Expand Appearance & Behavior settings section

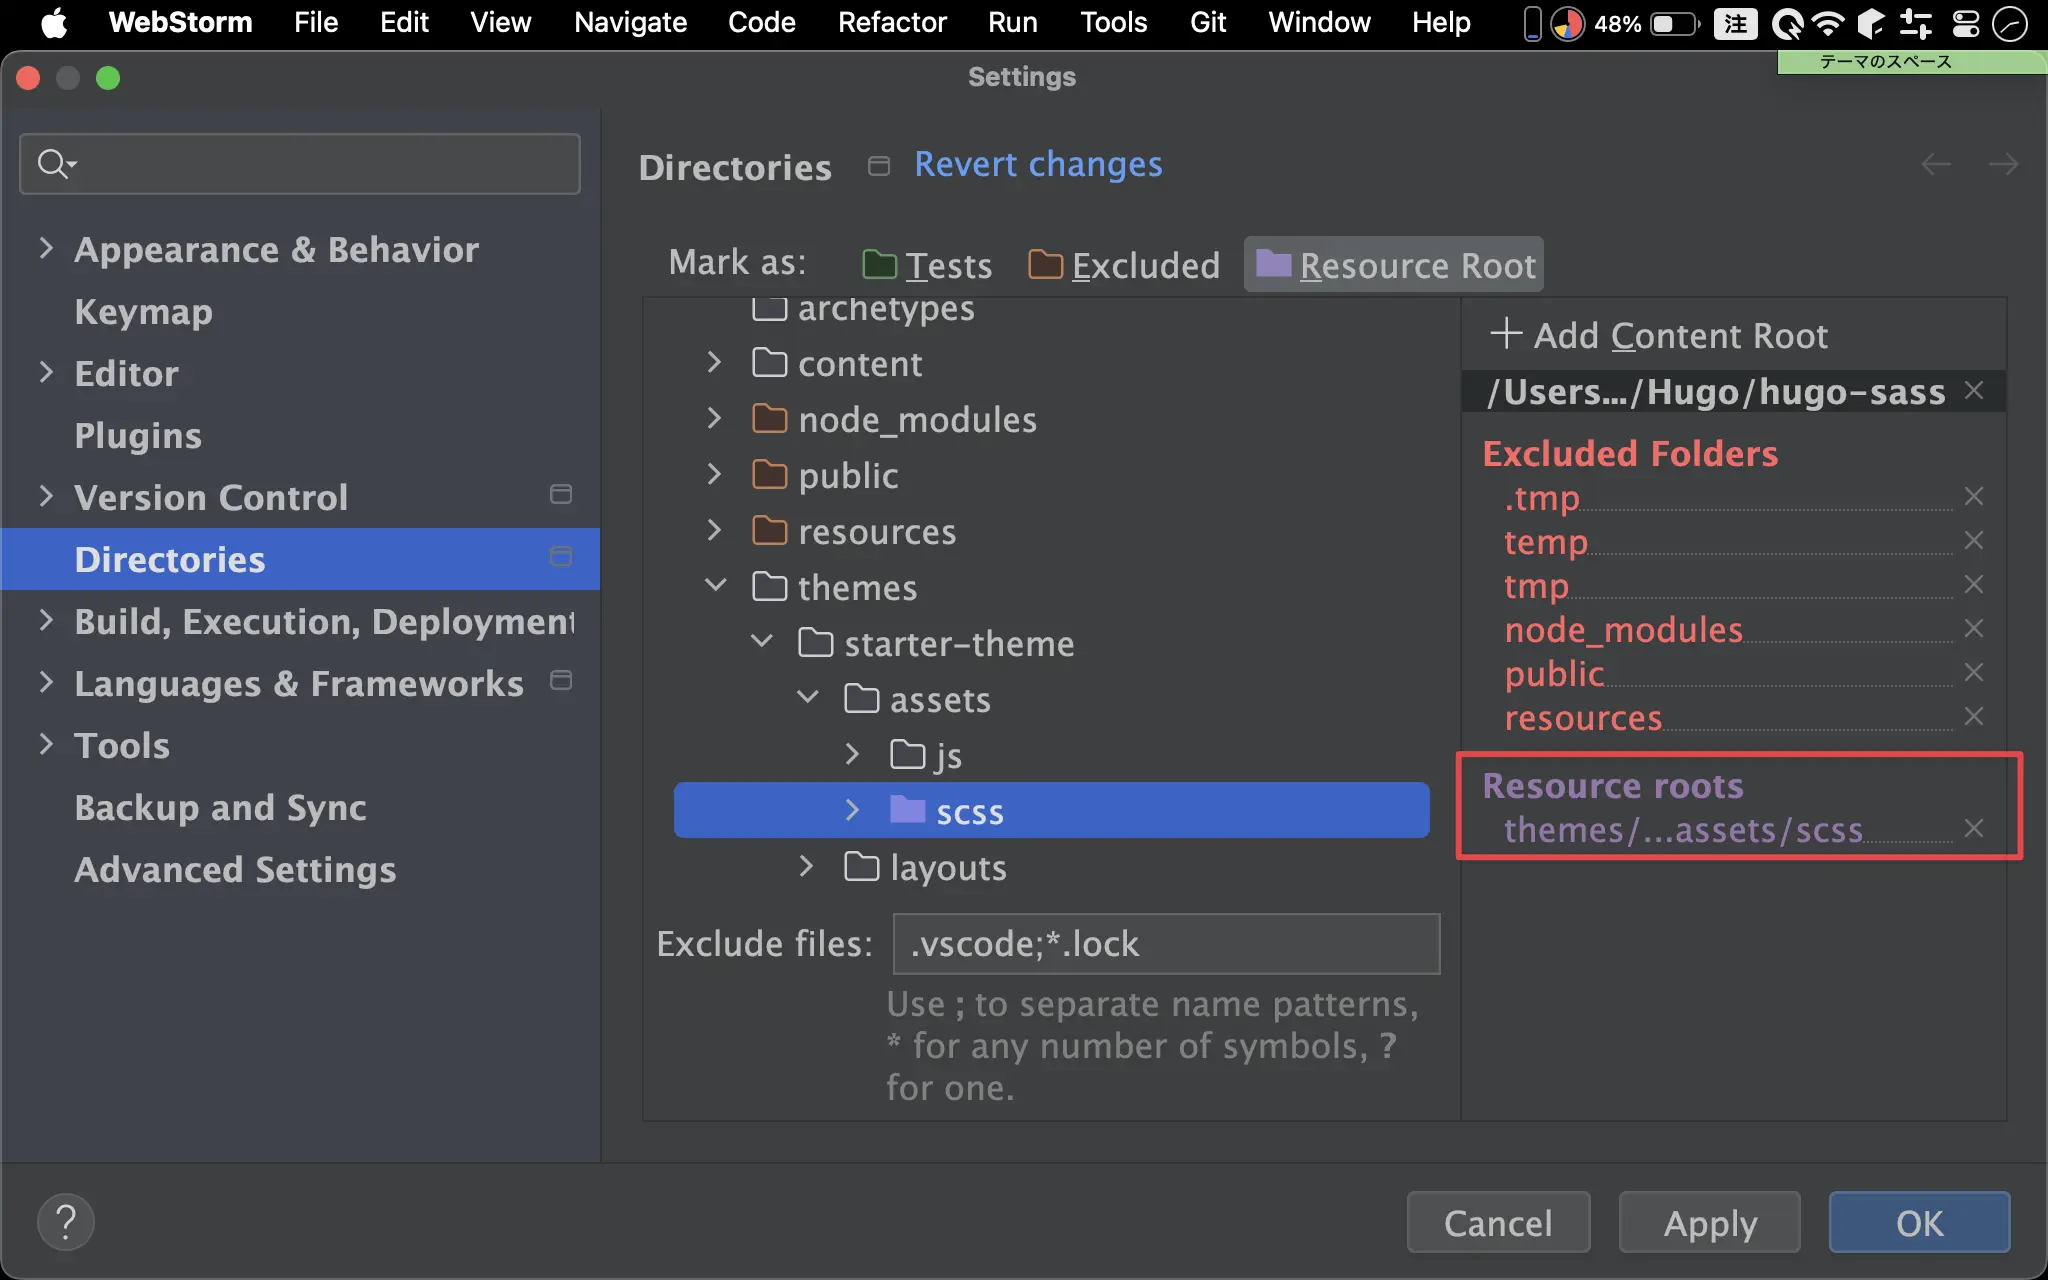(x=46, y=249)
